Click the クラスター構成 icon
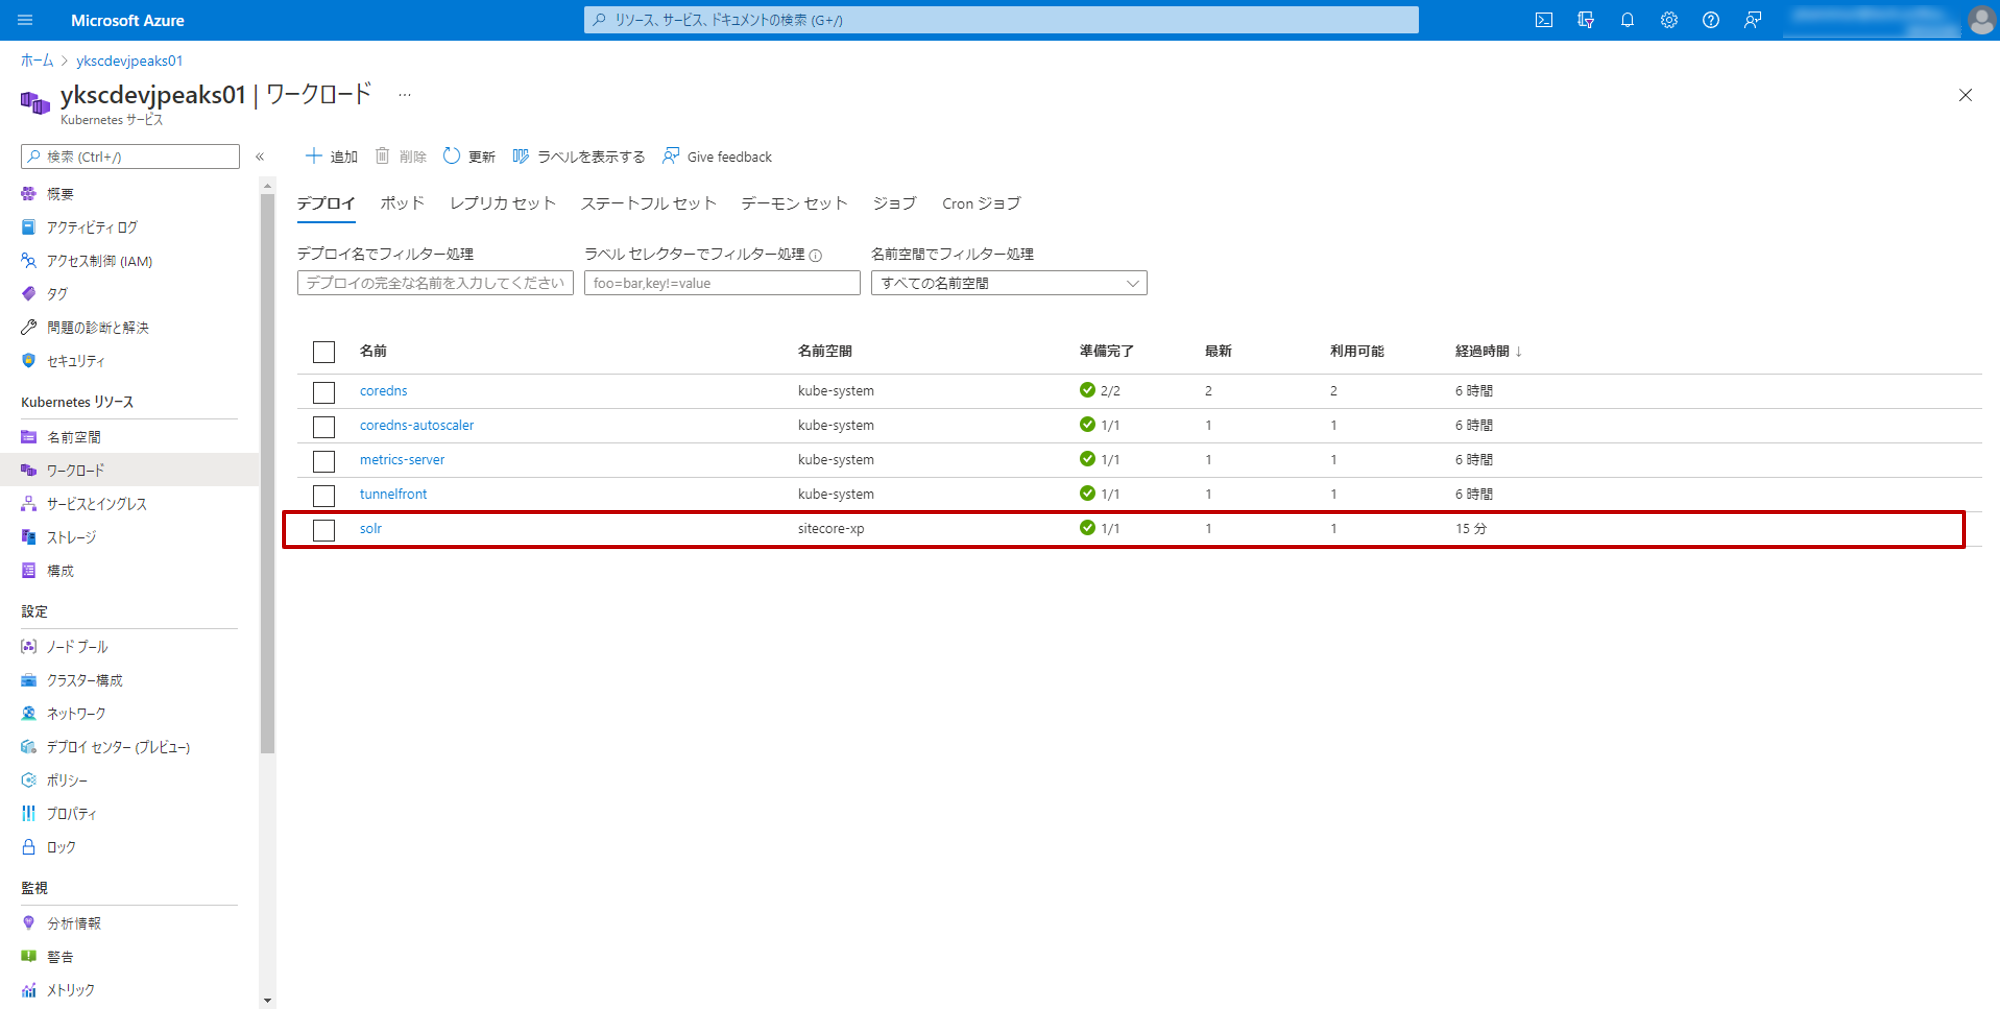This screenshot has width=2000, height=1009. [x=29, y=680]
